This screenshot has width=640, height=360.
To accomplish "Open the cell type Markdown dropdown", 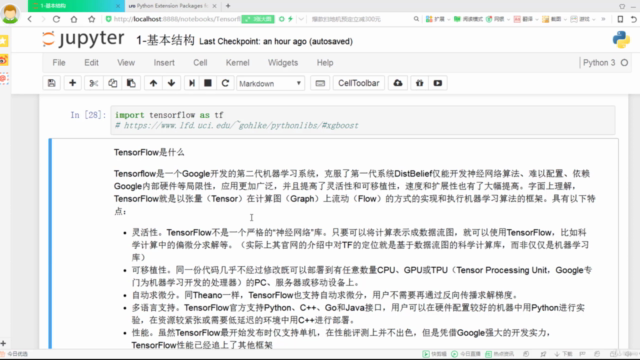I will point(270,83).
